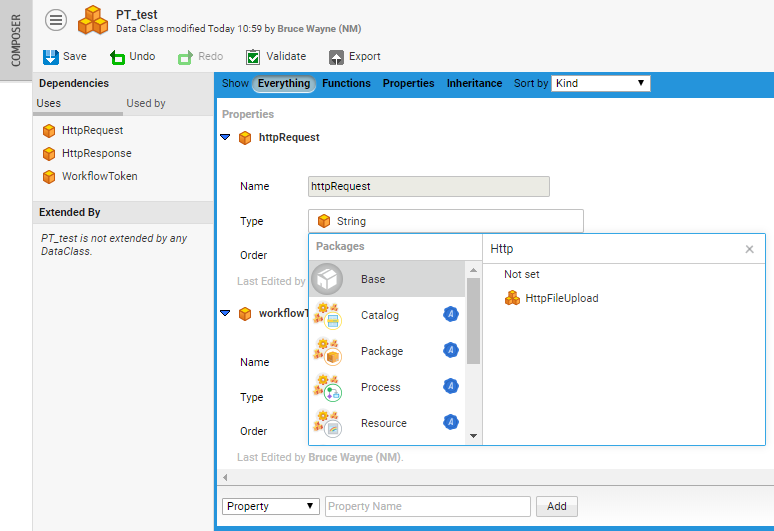Image resolution: width=774 pixels, height=531 pixels.
Task: Open the Sort by Kind dropdown
Action: coord(601,84)
